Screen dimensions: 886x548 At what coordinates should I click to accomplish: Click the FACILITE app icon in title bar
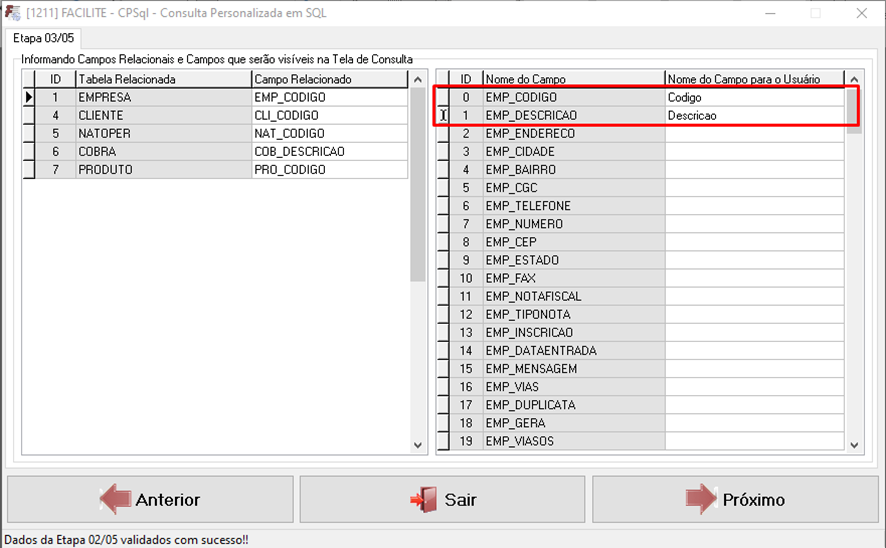[x=13, y=13]
